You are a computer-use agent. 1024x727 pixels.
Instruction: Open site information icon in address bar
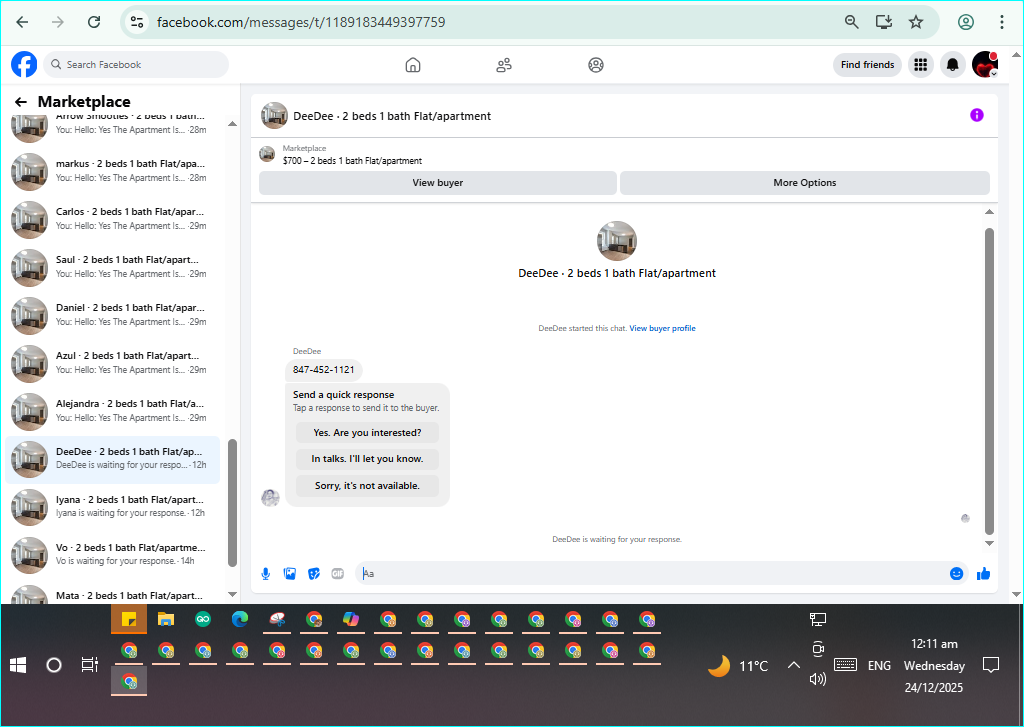137,22
